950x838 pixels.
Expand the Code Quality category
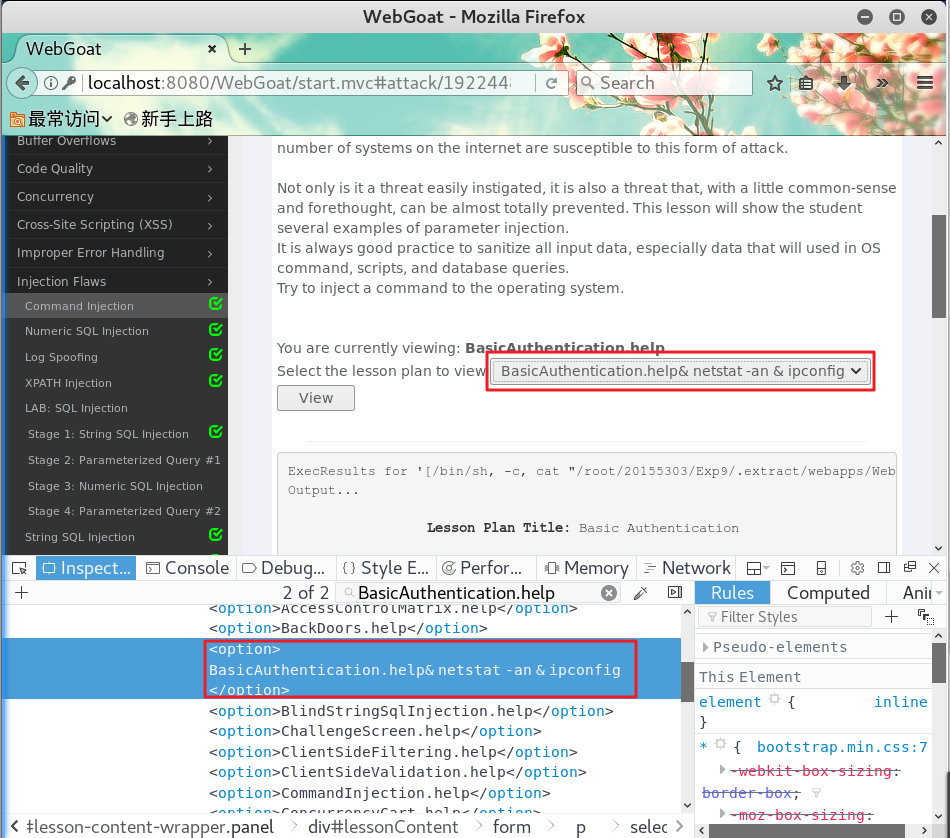coord(116,168)
